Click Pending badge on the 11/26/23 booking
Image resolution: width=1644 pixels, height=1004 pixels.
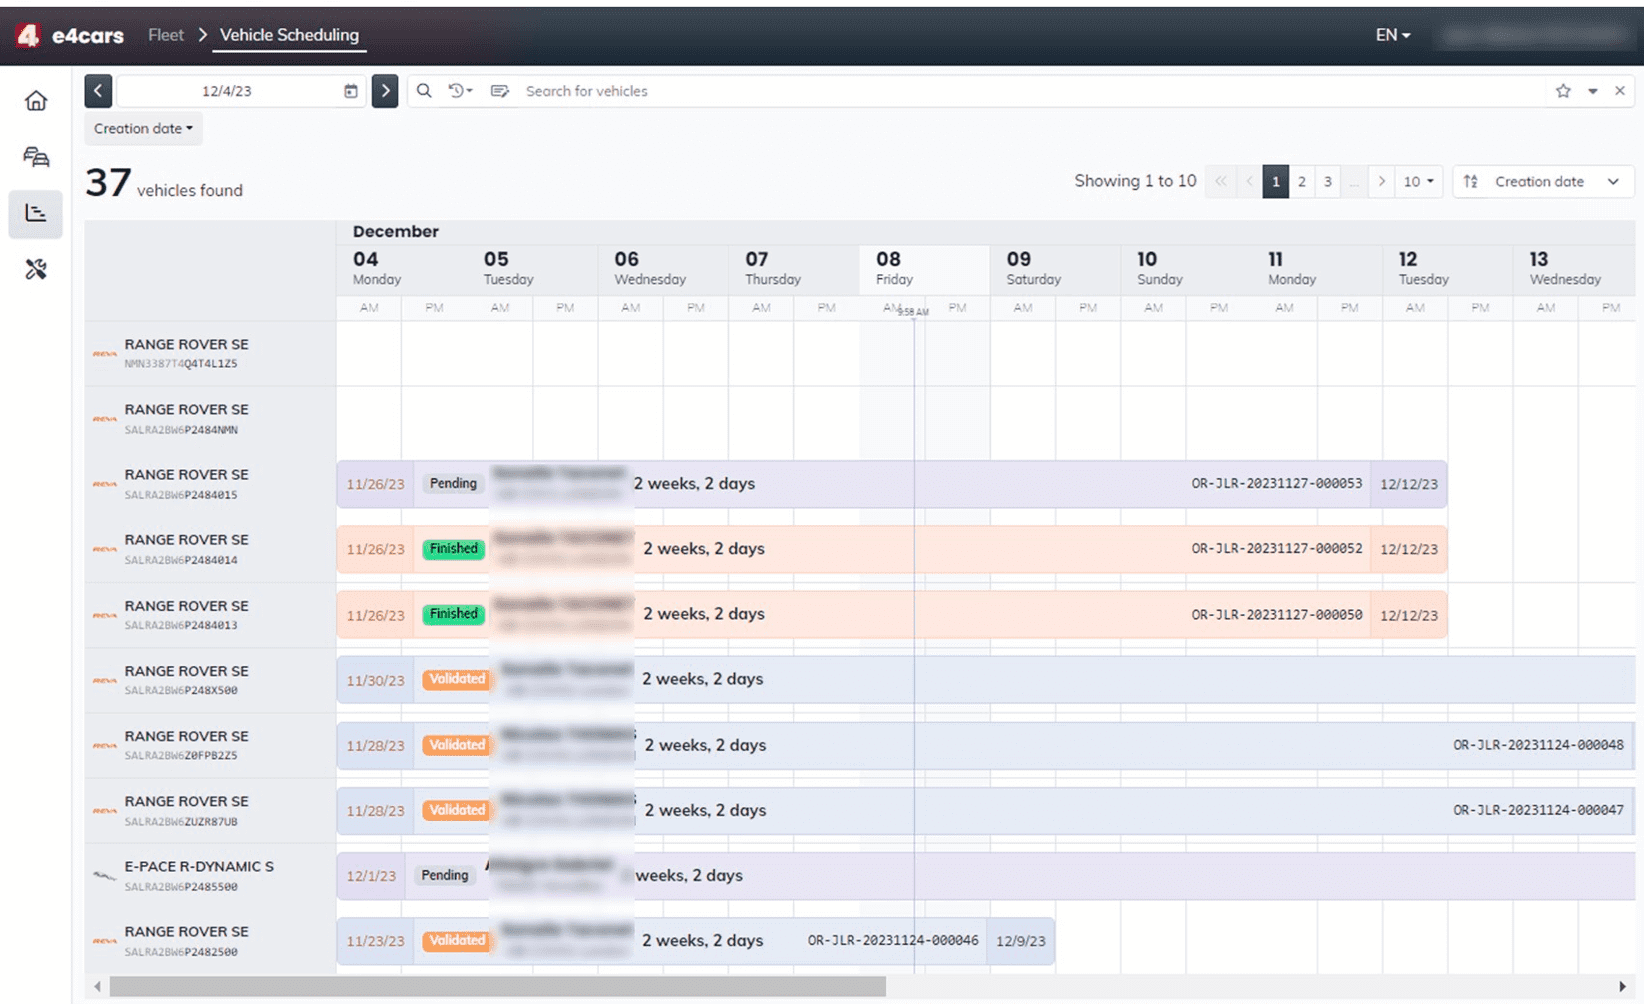click(453, 484)
